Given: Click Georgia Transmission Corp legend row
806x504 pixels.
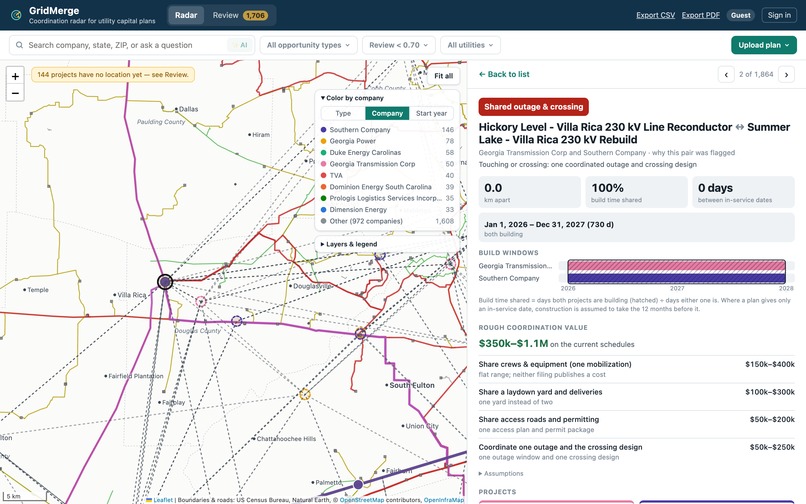Looking at the screenshot, I should pos(387,164).
